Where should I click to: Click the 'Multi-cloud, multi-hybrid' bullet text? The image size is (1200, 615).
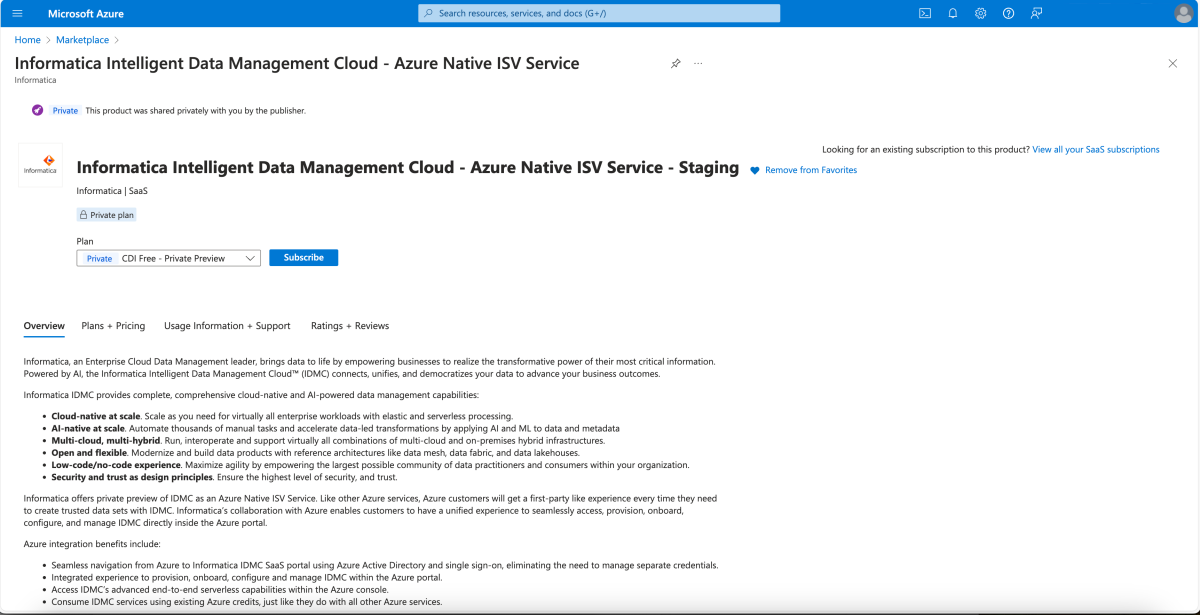[x=105, y=441]
